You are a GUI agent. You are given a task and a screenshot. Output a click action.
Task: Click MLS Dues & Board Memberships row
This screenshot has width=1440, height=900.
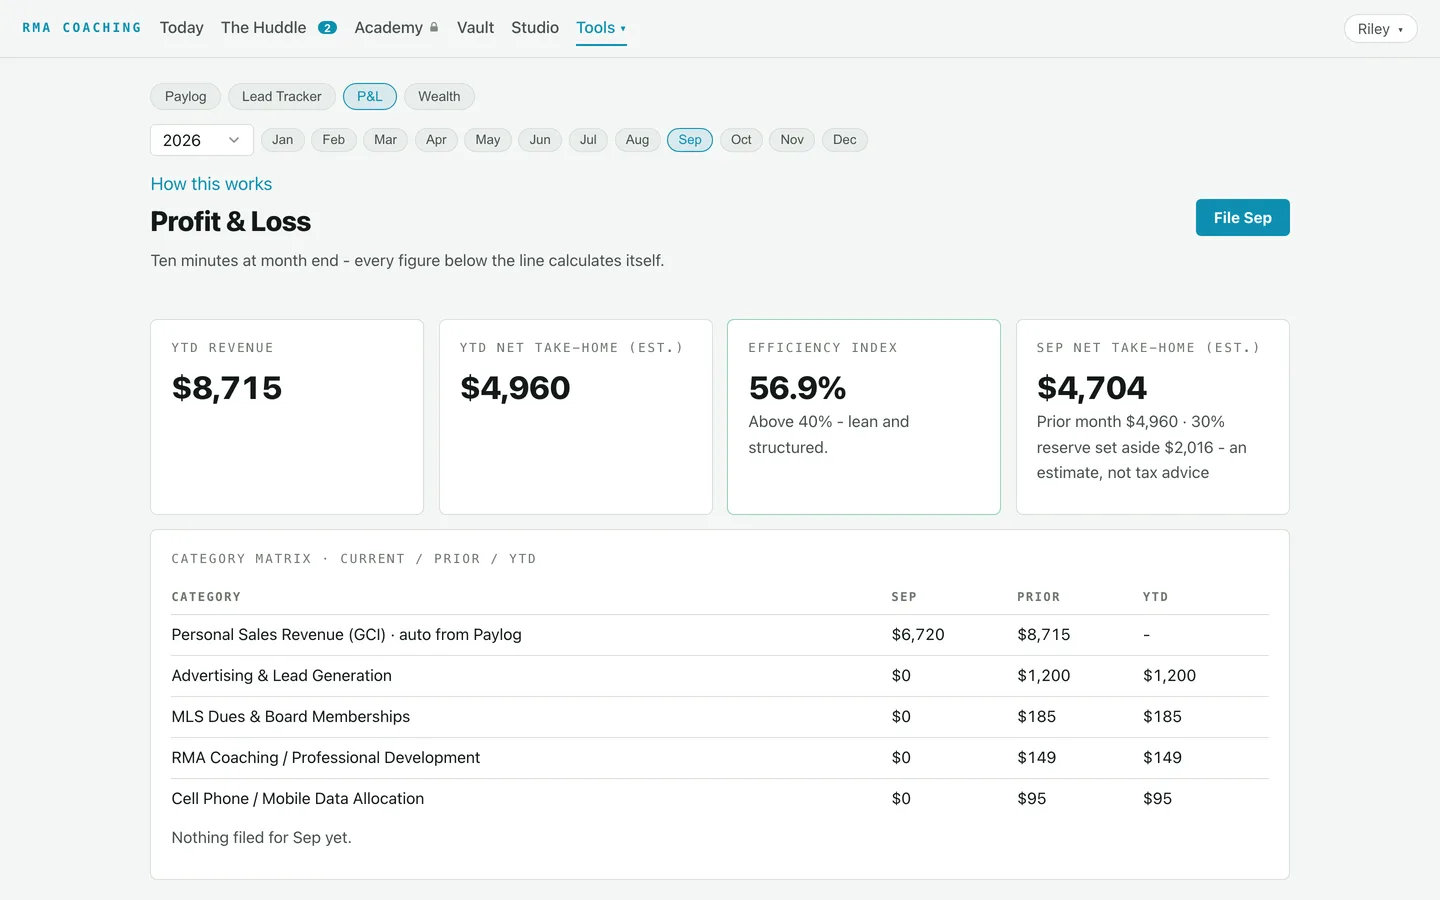720,717
